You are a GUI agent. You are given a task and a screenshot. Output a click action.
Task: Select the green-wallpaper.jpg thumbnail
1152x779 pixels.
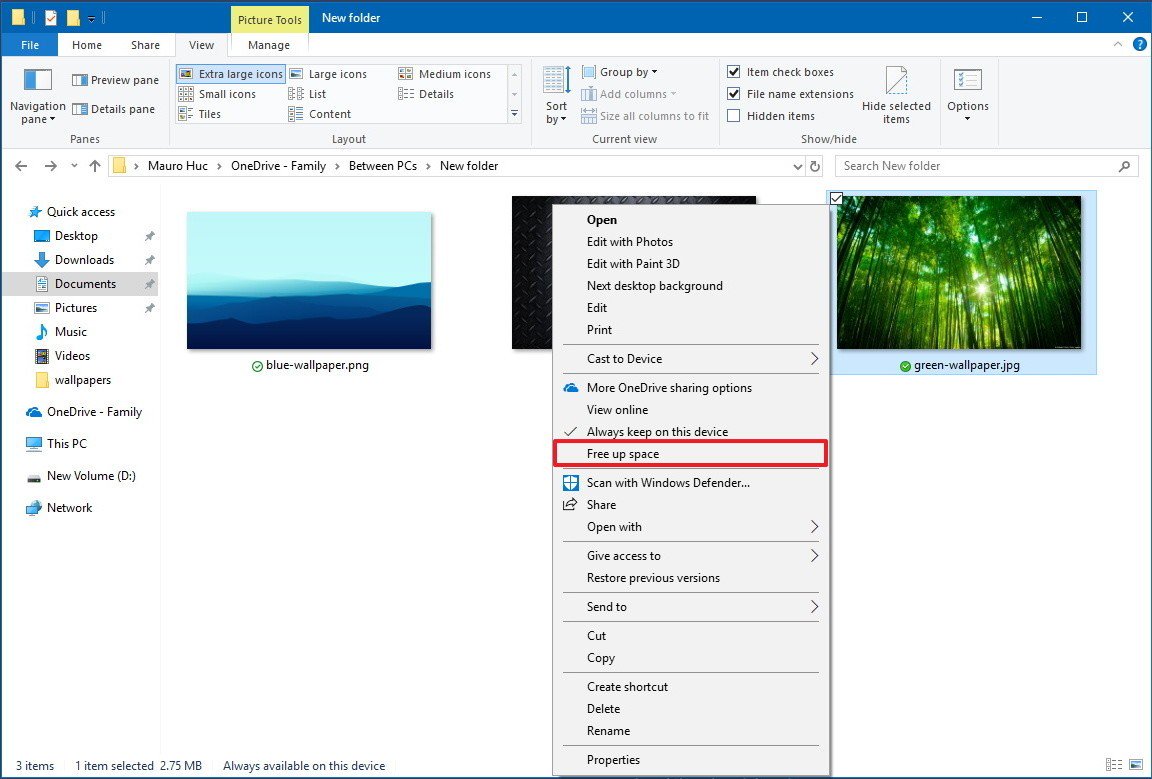pyautogui.click(x=960, y=272)
